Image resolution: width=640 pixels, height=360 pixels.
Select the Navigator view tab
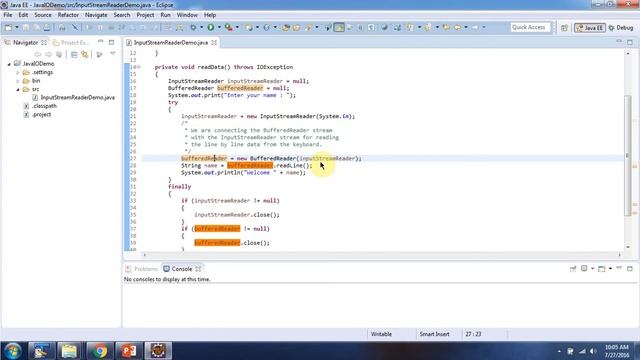(x=25, y=42)
